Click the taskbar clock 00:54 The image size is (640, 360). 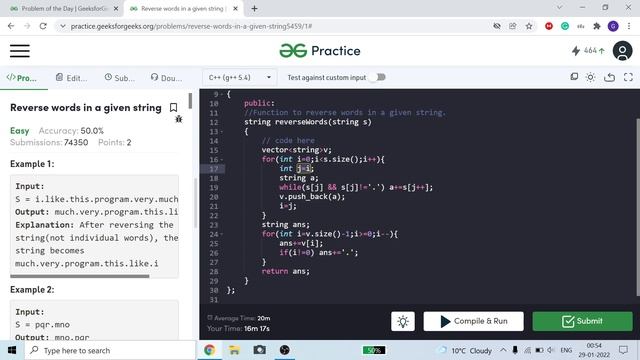pos(594,350)
